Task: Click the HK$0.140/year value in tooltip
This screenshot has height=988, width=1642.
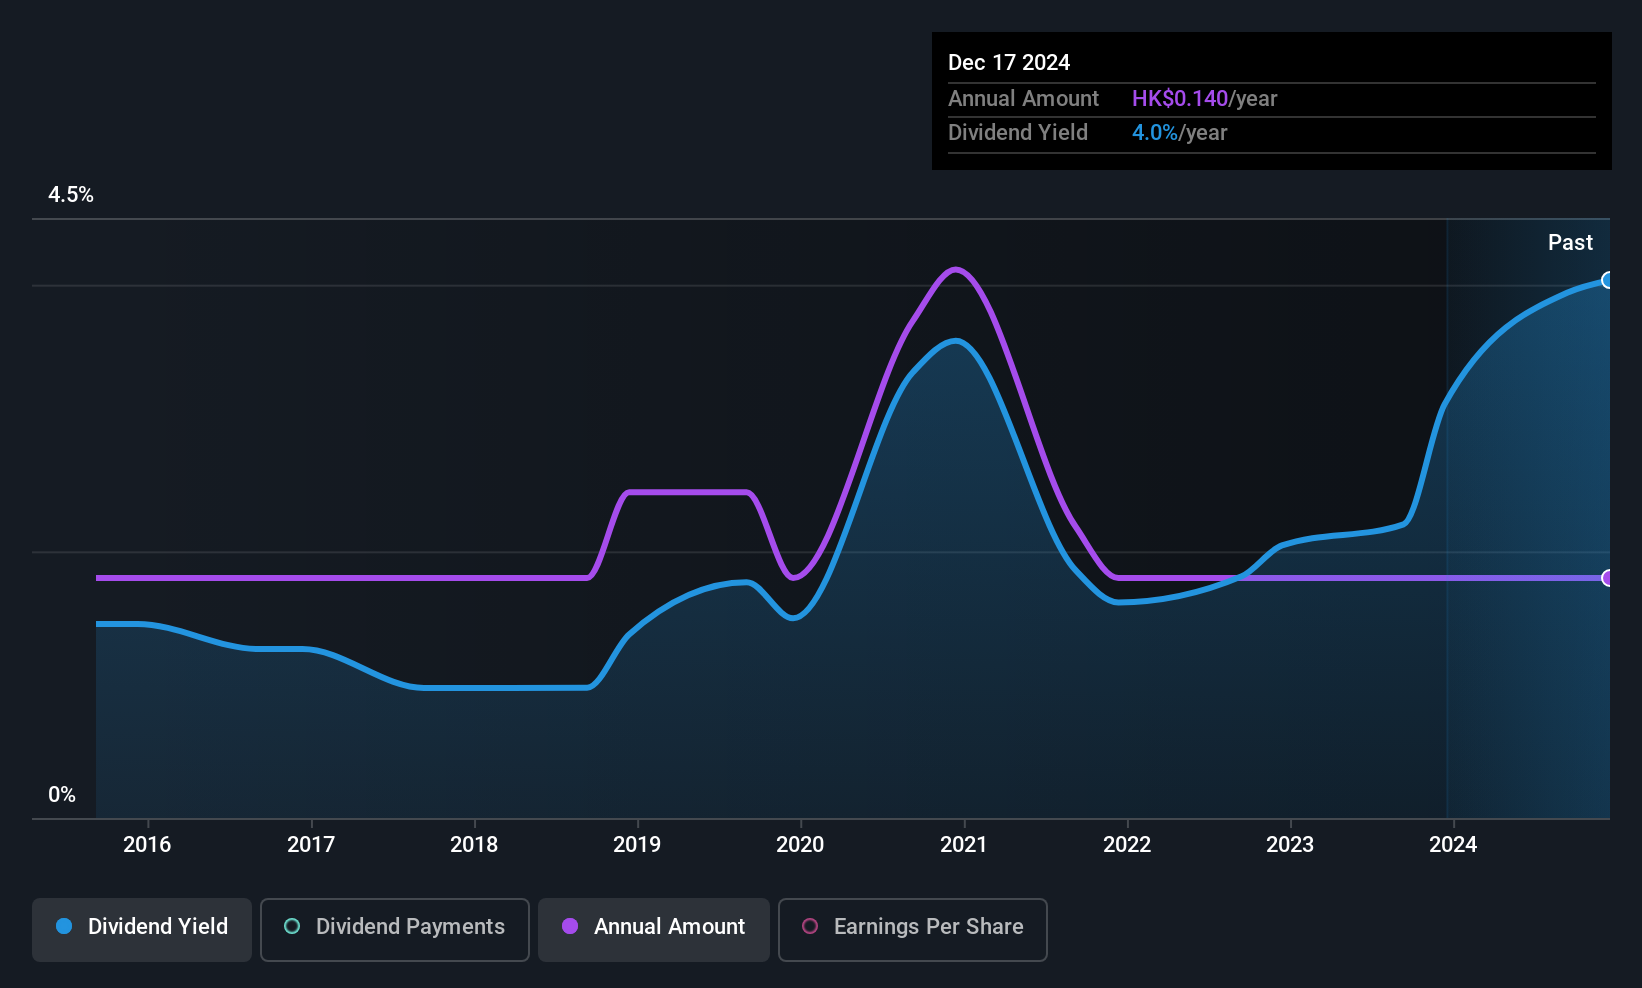Action: 1204,99
